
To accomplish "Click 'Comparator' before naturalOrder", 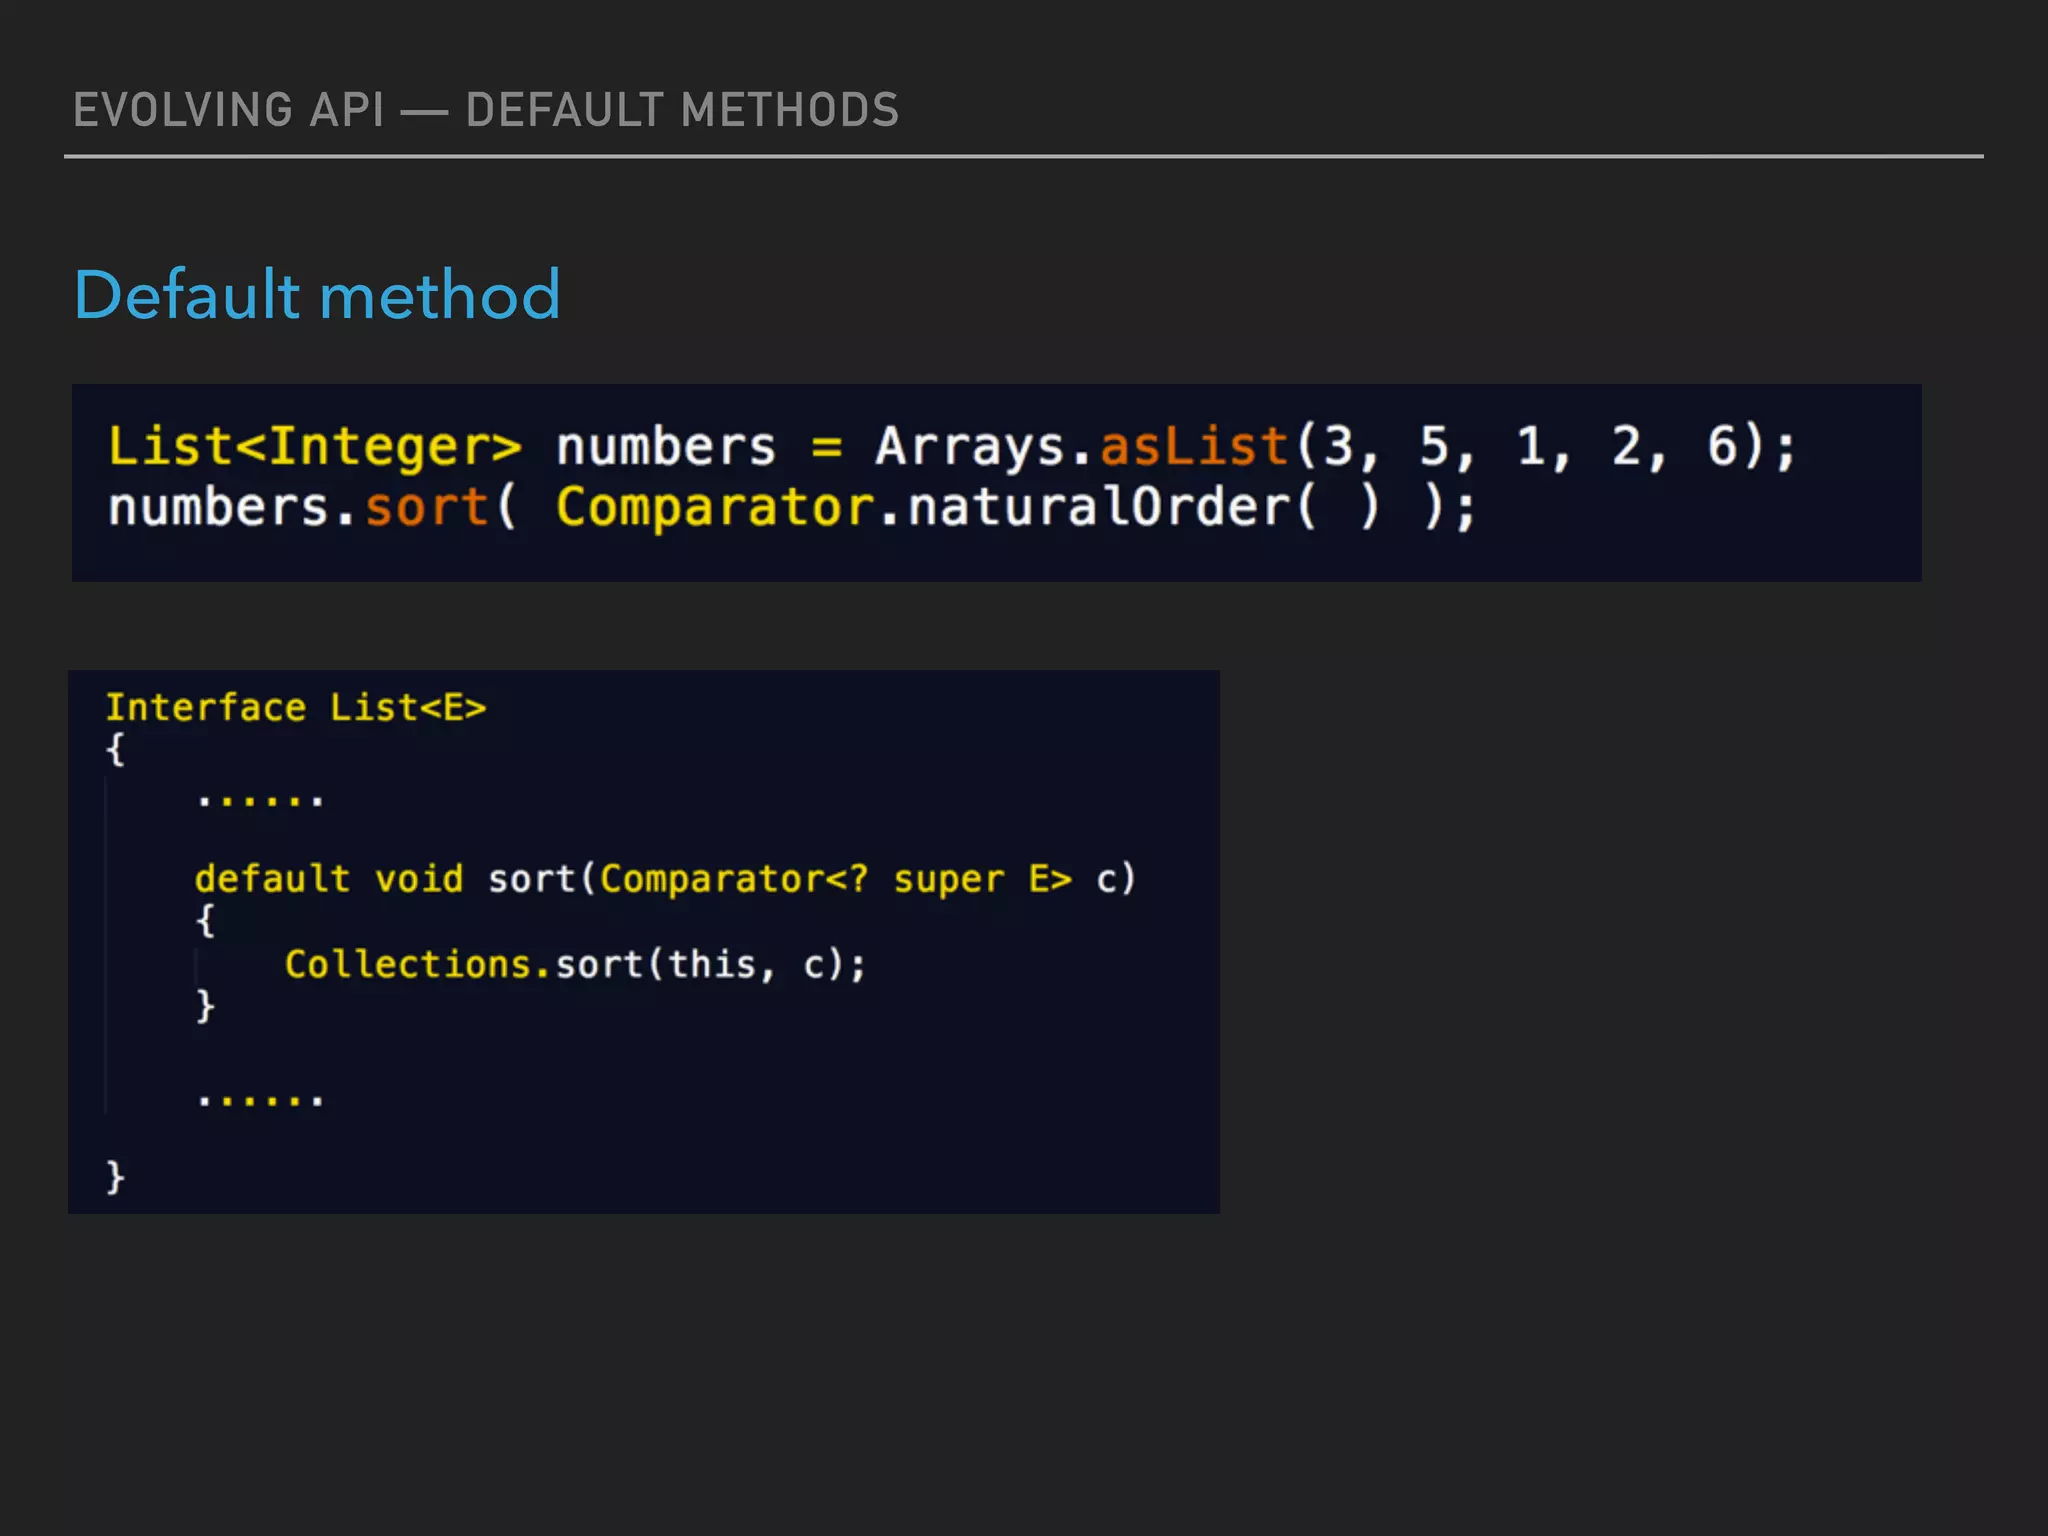I will click(716, 508).
